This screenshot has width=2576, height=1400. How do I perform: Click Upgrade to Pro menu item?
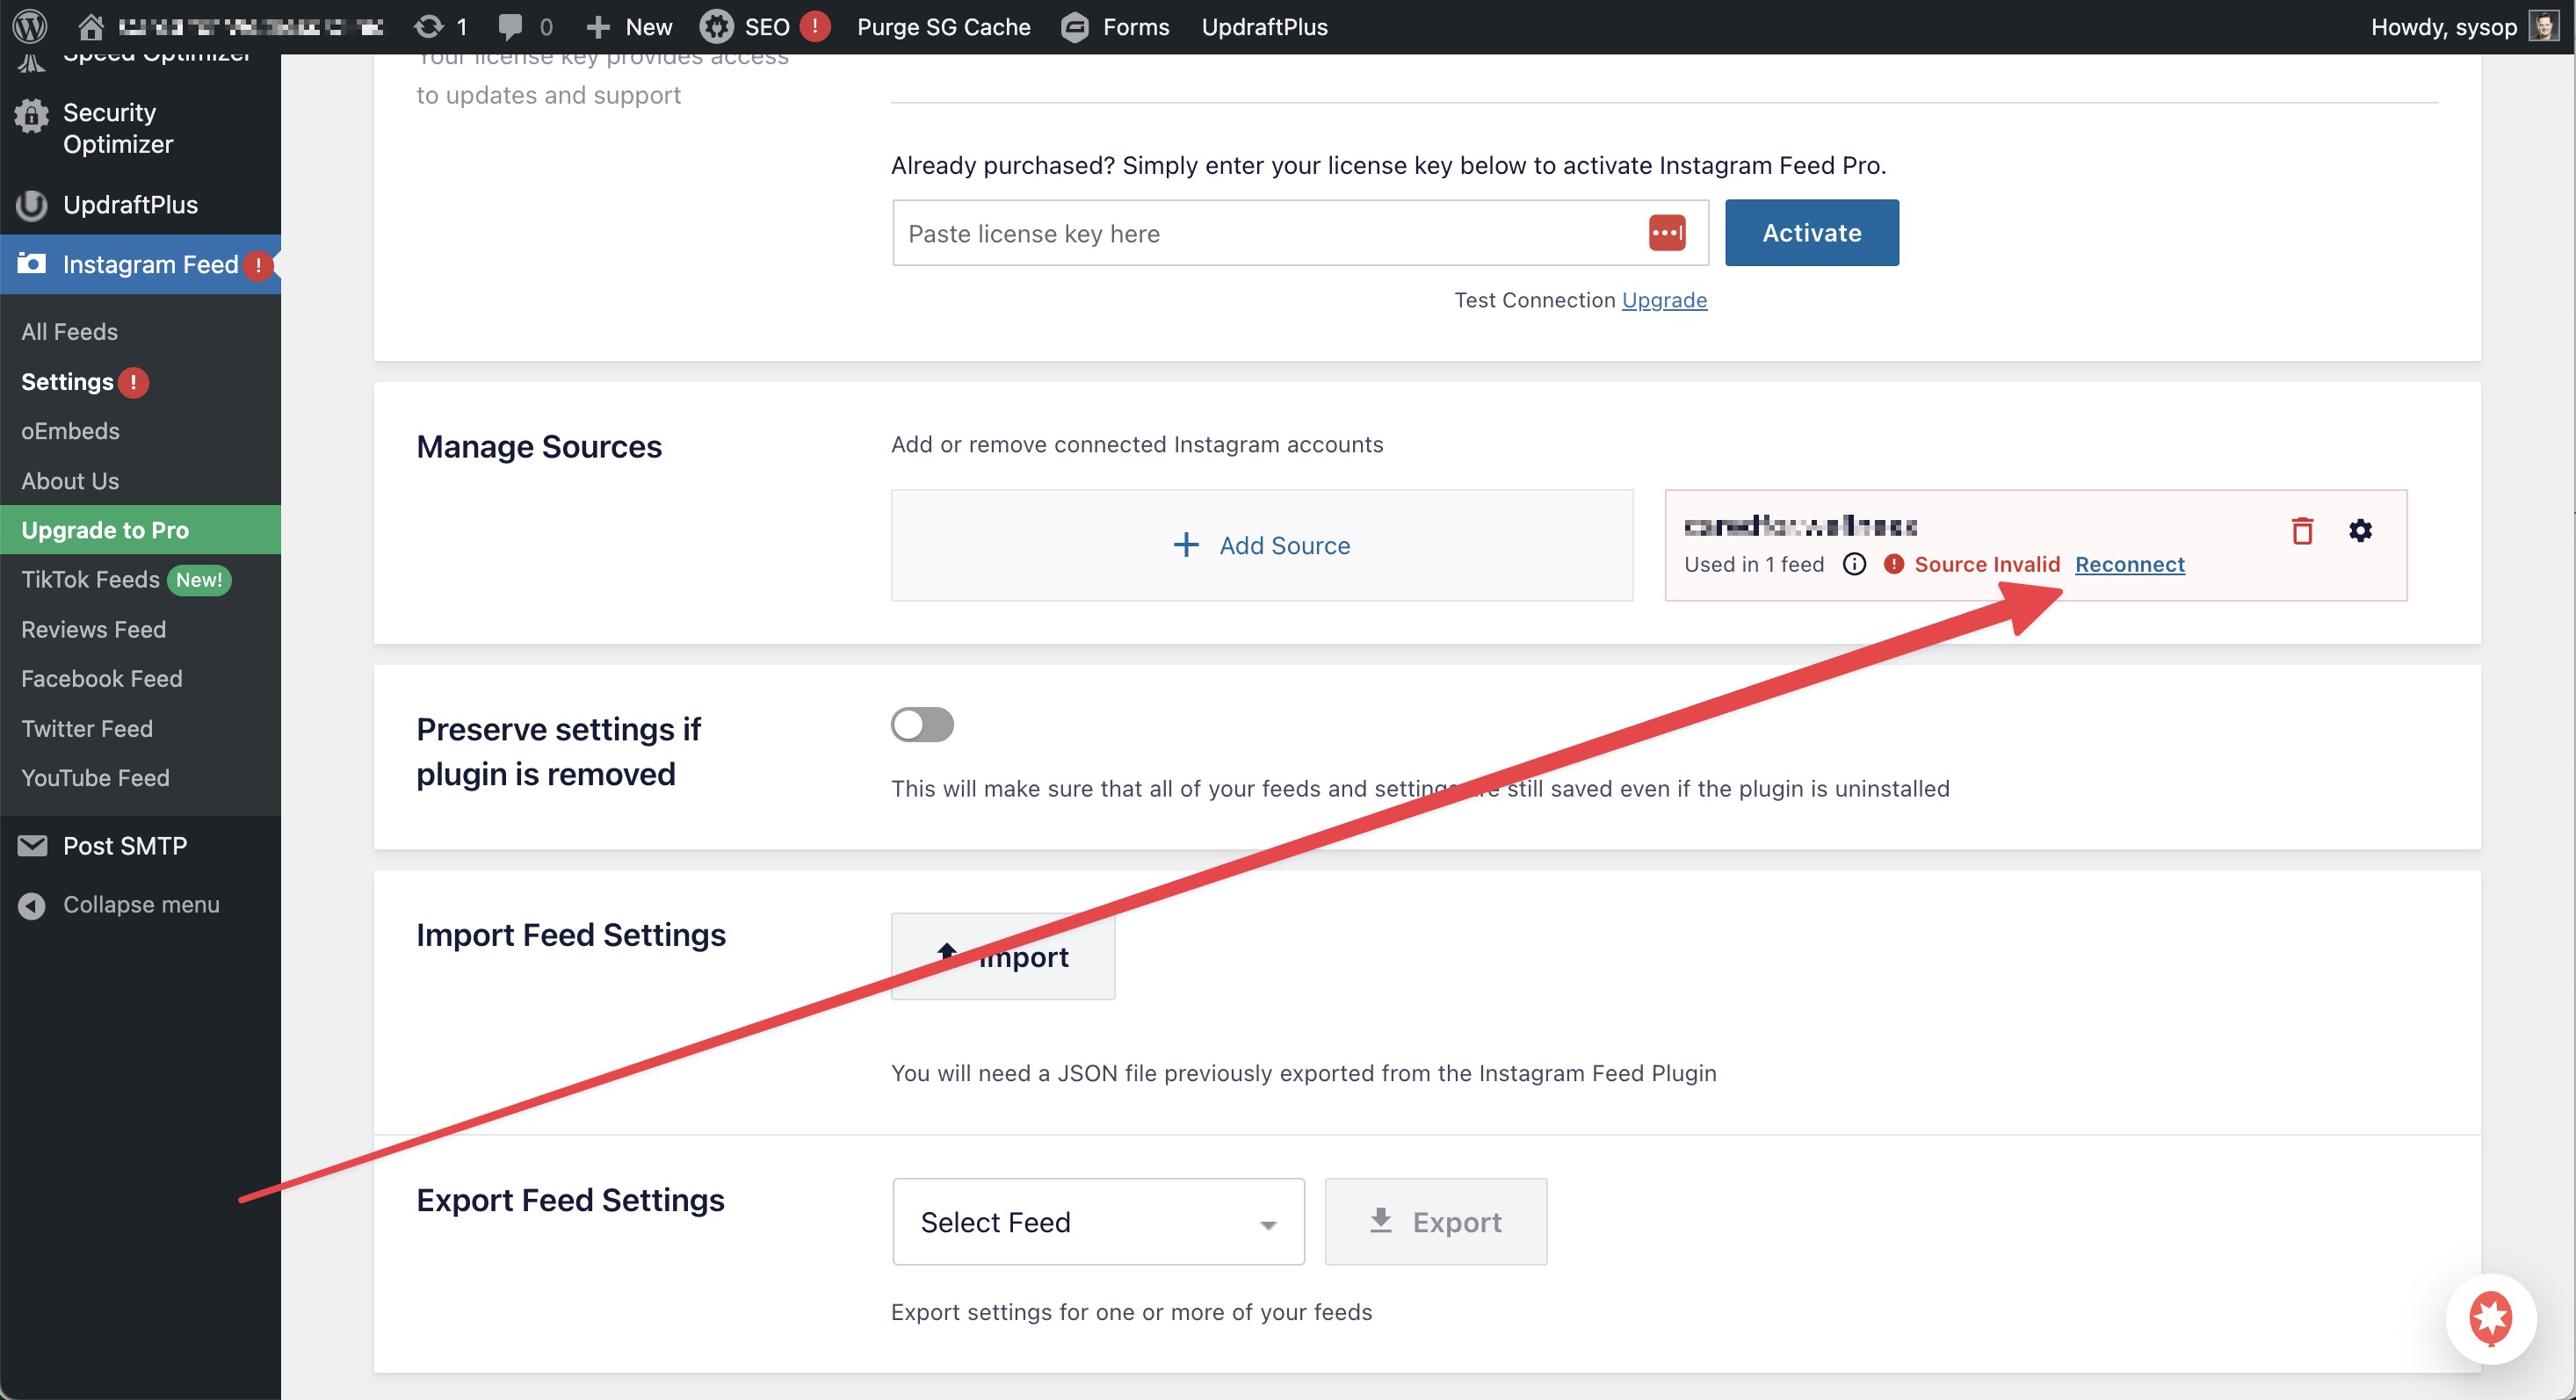tap(140, 530)
